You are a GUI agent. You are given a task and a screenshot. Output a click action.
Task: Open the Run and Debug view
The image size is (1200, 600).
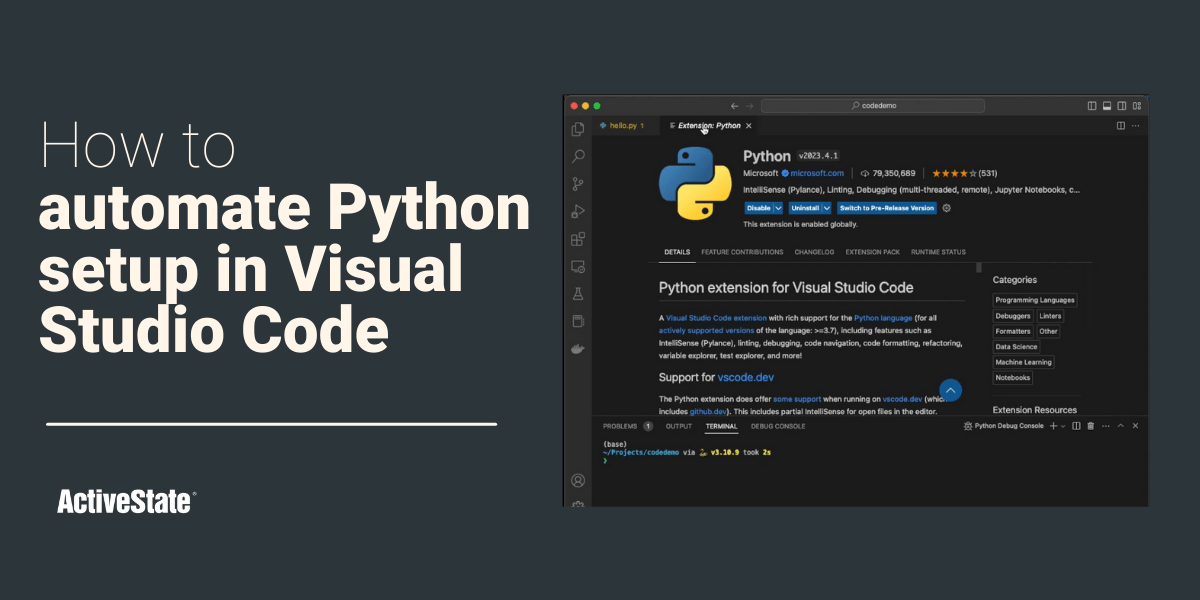pos(577,211)
